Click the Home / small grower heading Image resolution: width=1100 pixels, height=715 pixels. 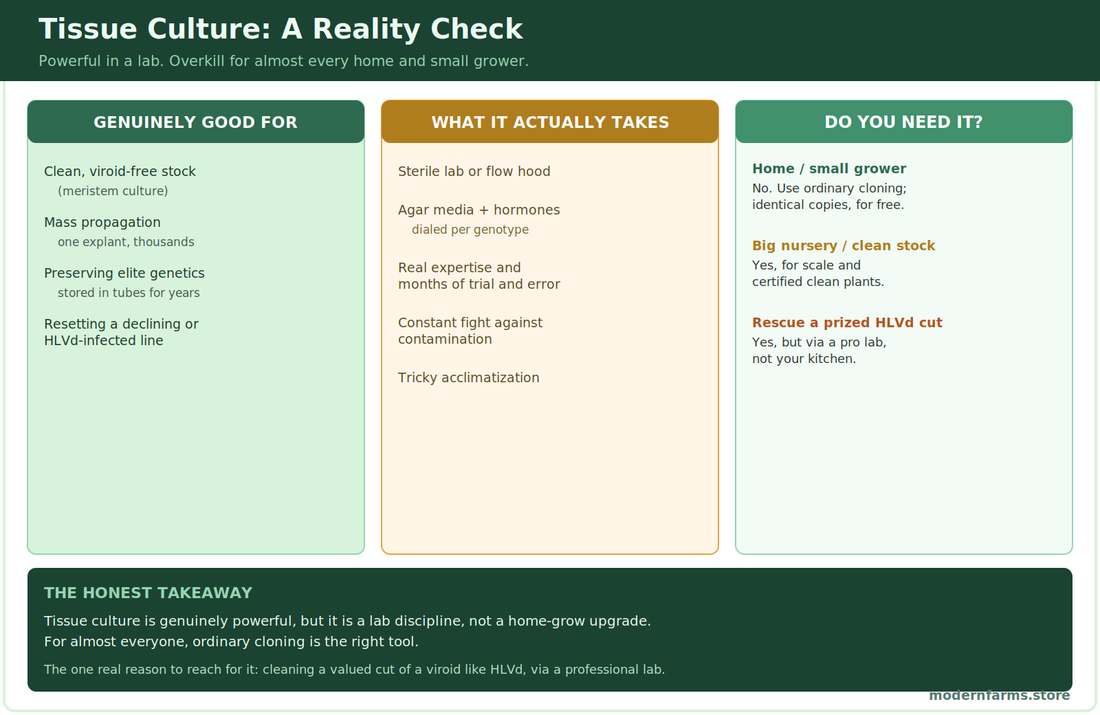coord(829,168)
